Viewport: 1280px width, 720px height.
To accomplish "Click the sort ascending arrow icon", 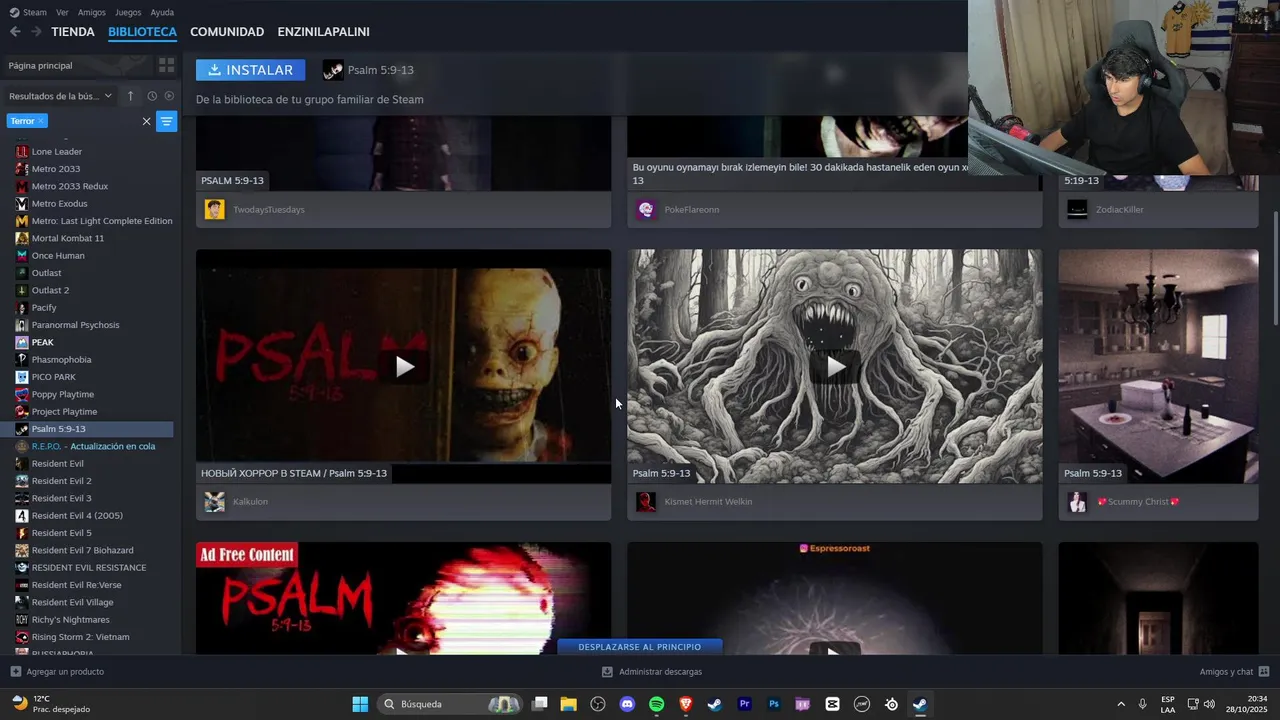I will point(131,96).
